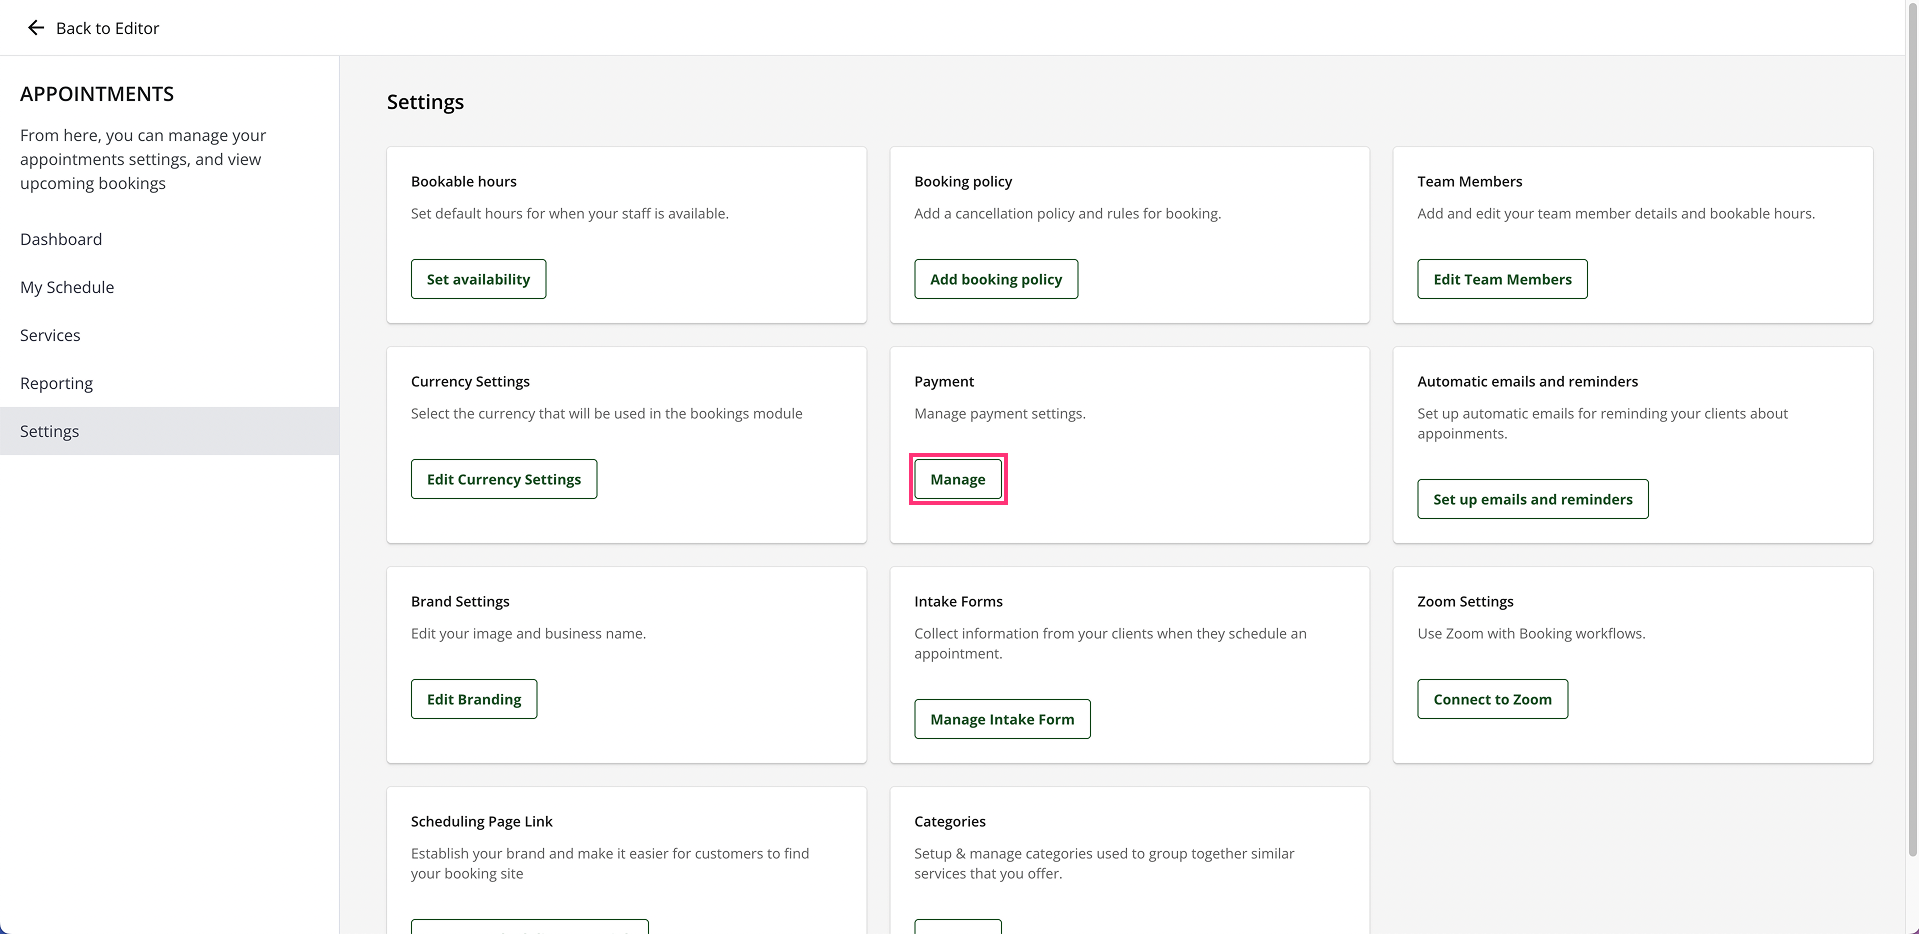The image size is (1920, 934).
Task: Click 'Add a cancellation policy' description text
Action: point(1067,213)
